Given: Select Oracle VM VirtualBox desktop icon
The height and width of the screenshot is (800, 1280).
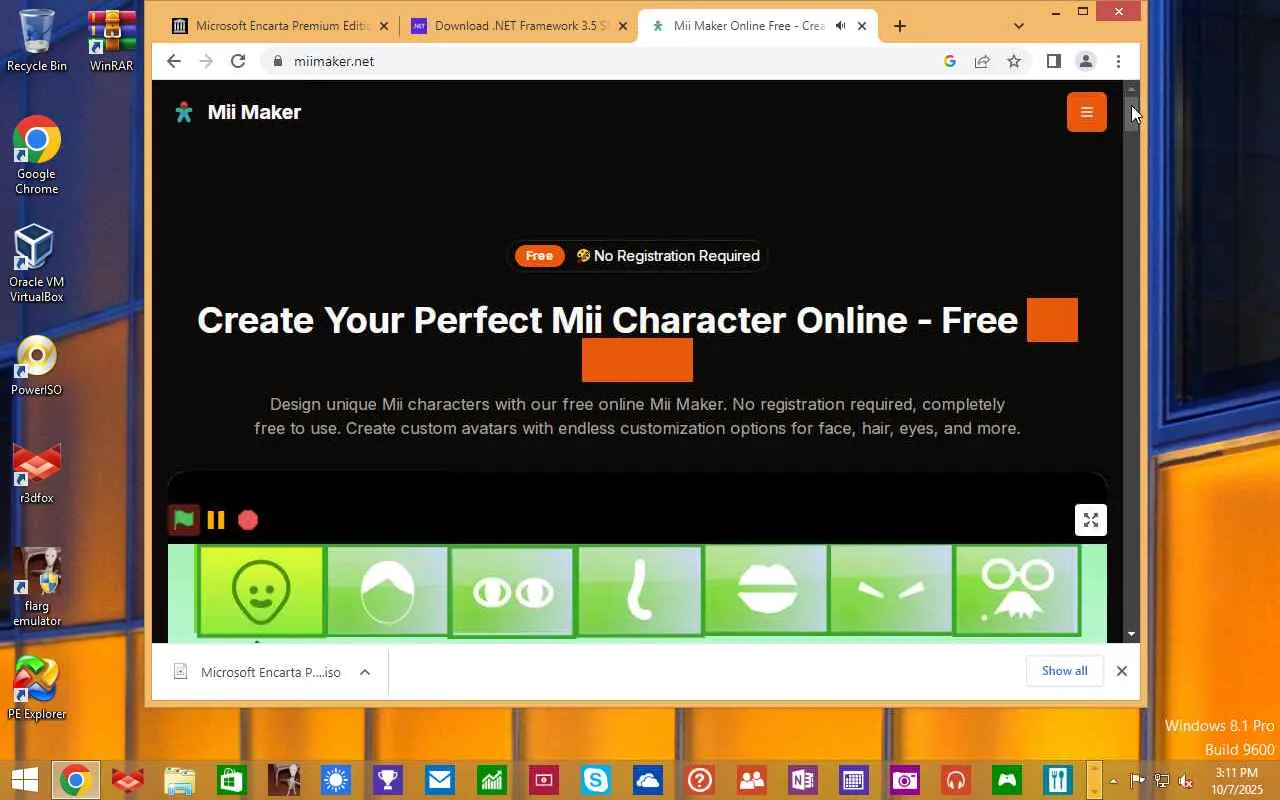Looking at the screenshot, I should tap(37, 263).
